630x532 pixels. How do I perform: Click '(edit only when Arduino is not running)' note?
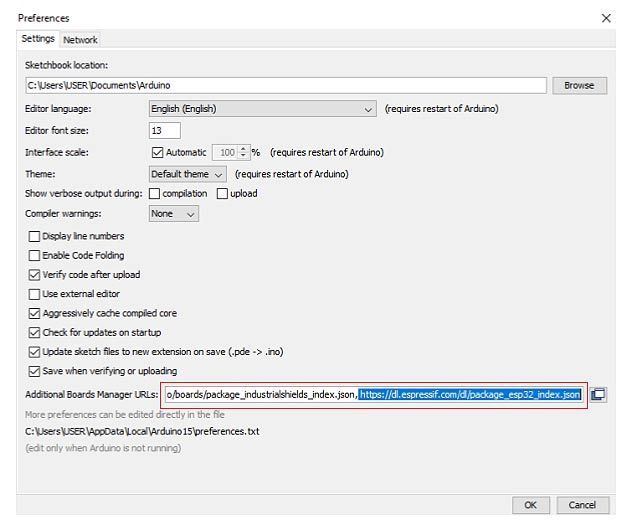(103, 448)
